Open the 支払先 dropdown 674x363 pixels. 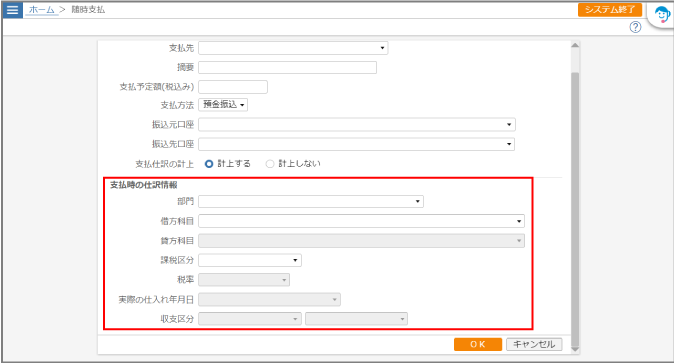293,48
